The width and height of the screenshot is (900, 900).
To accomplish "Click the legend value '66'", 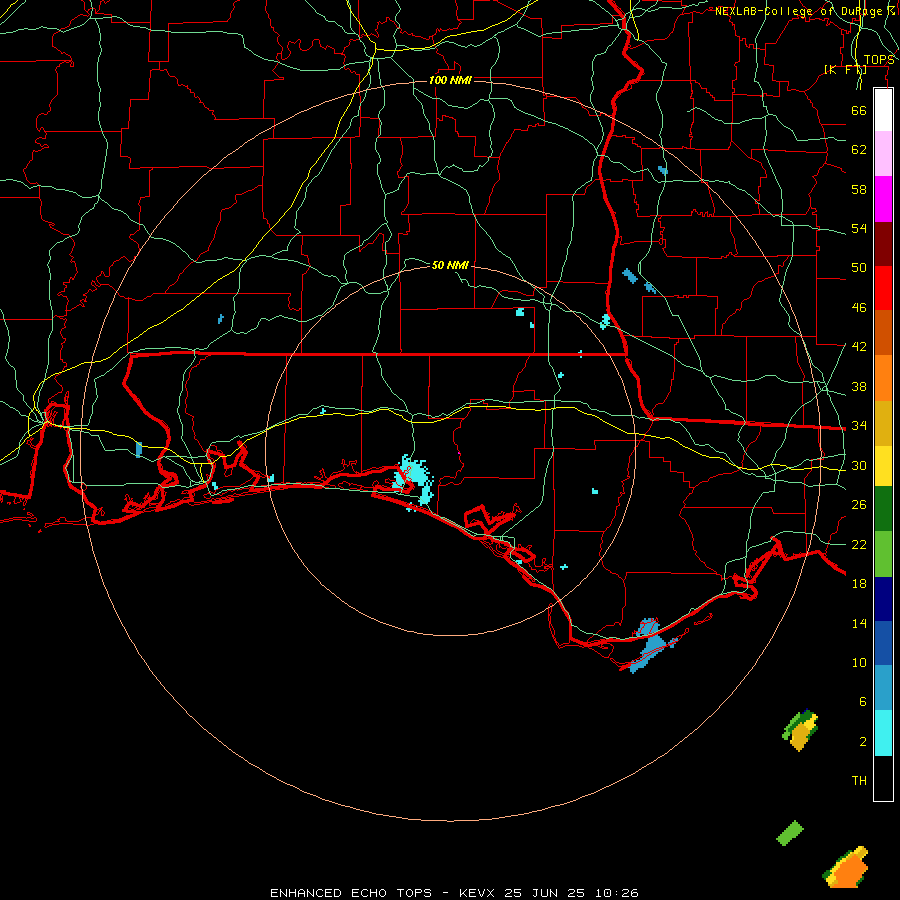I will [x=859, y=110].
